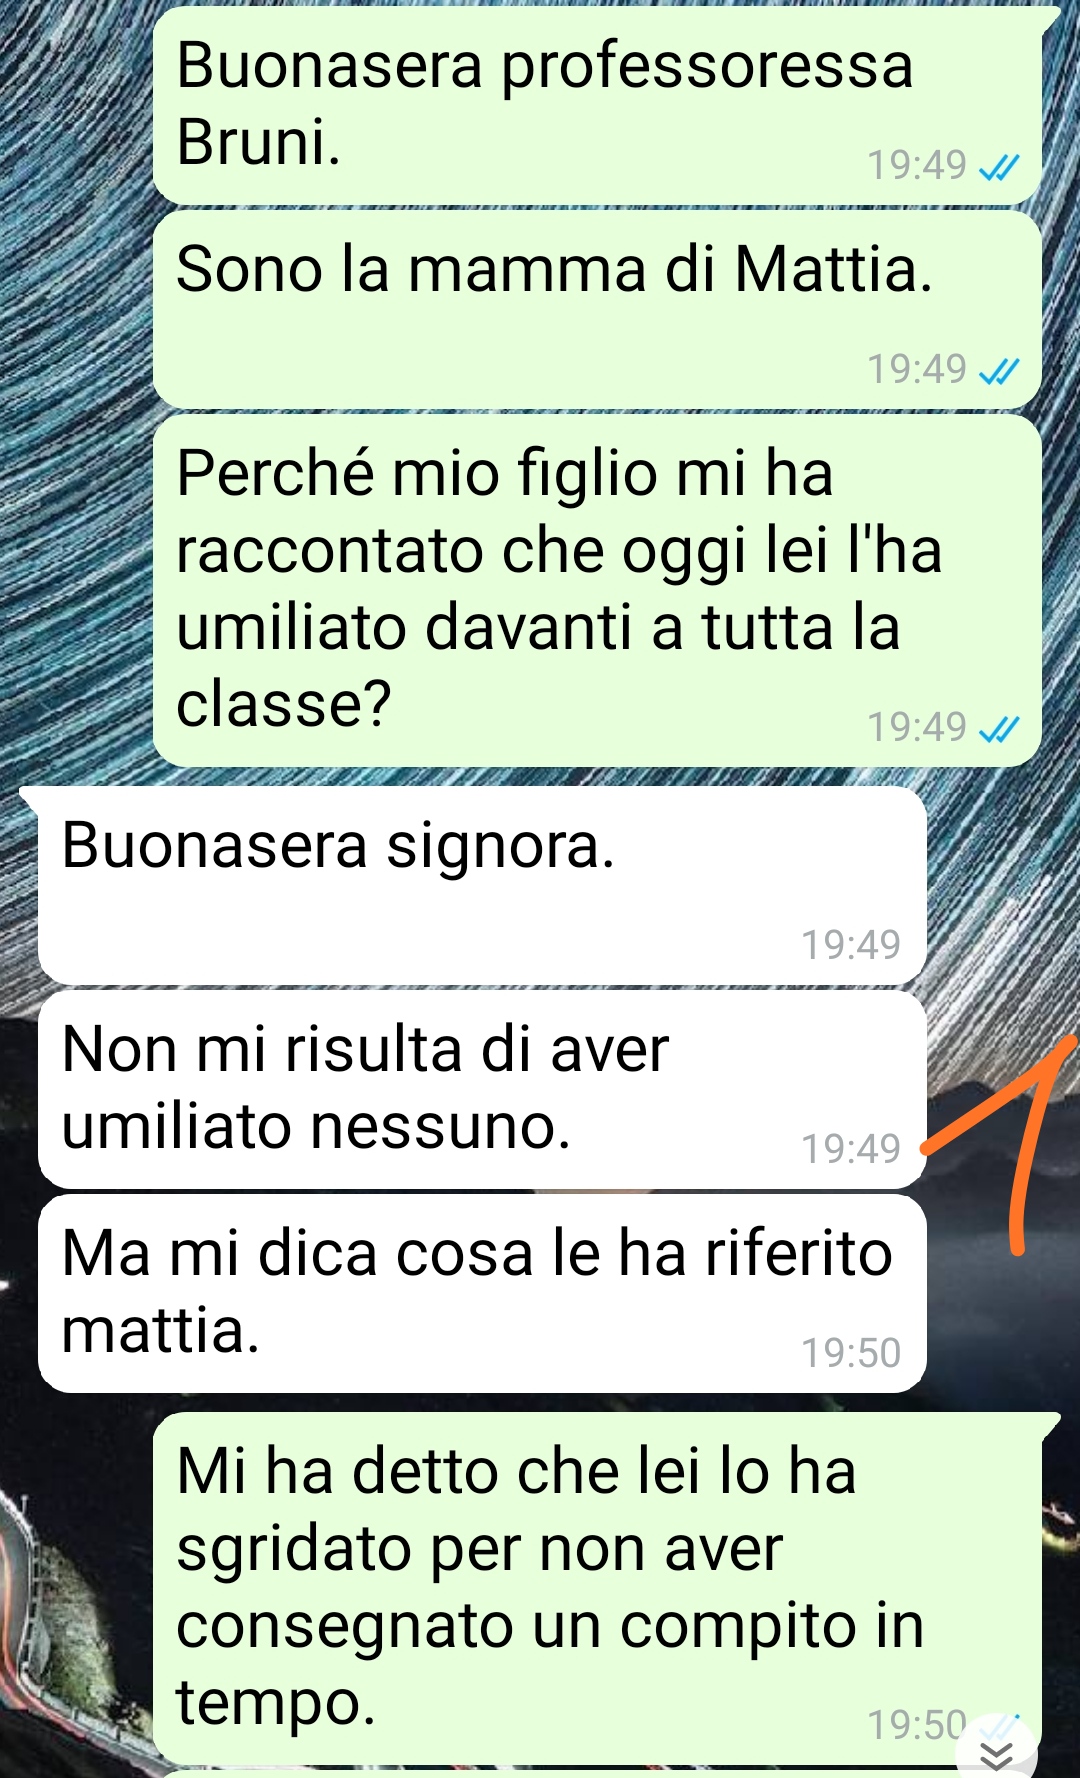Viewport: 1080px width, 1778px height.
Task: Tap blue double-check on 'Buonasera professoressa Bruni' message
Action: (998, 167)
